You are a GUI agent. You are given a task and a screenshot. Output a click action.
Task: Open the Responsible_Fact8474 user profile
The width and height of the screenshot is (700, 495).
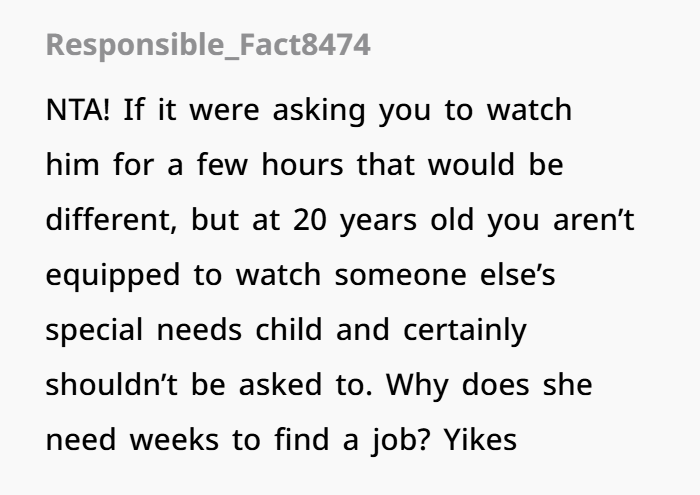(x=208, y=45)
